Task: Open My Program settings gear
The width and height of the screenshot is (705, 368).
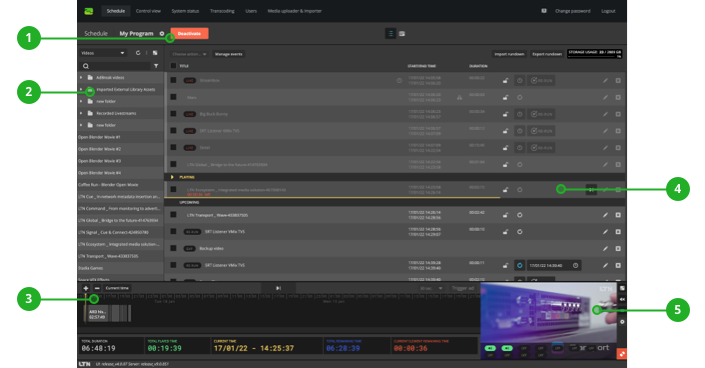Action: click(x=162, y=34)
